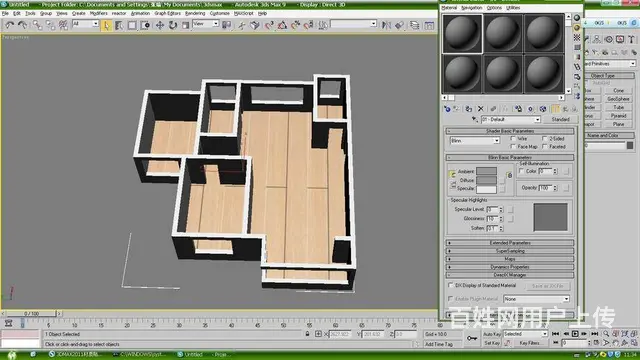This screenshot has height=360, width=640.
Task: Activate the Select and Move tool
Action: (160, 26)
